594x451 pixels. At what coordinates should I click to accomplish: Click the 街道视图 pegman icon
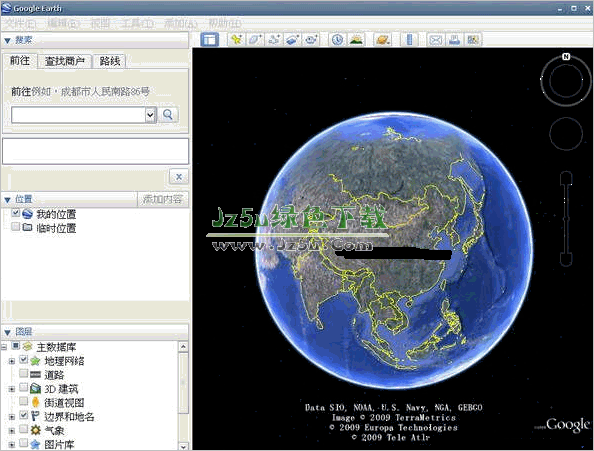pyautogui.click(x=35, y=402)
